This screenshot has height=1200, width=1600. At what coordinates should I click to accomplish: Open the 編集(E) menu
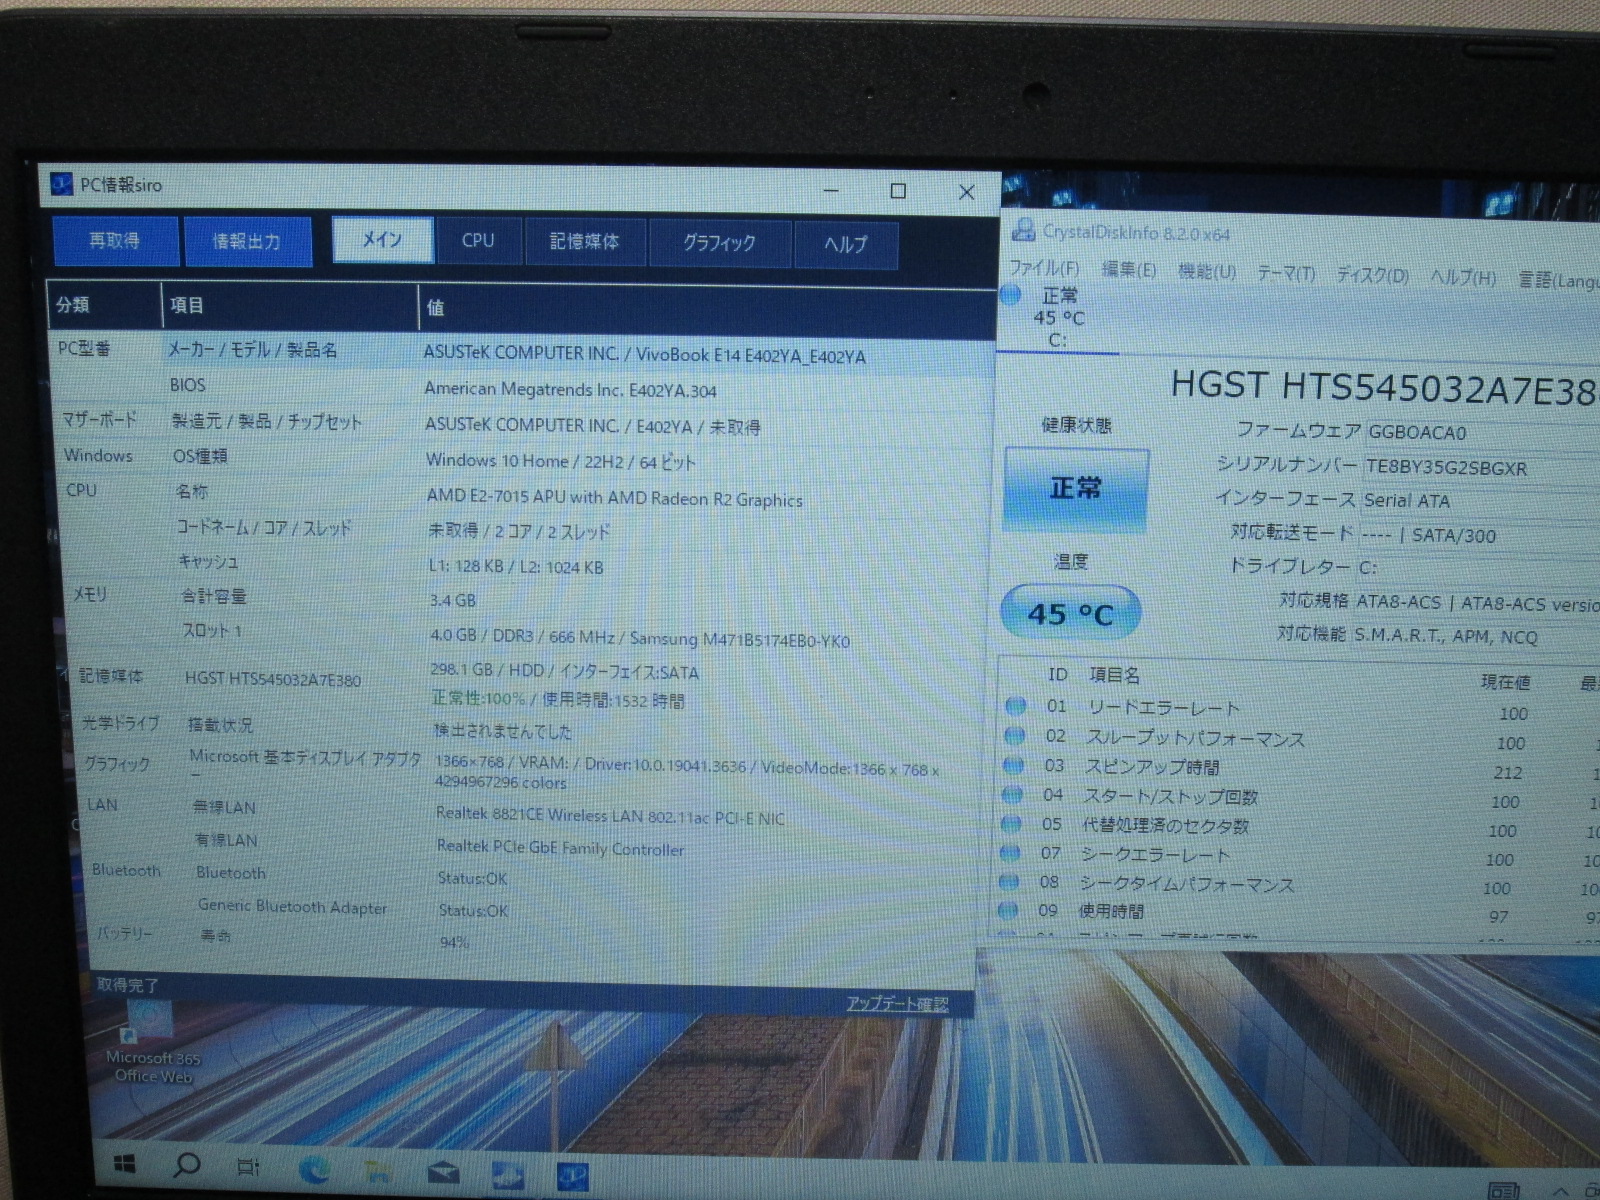point(1128,270)
